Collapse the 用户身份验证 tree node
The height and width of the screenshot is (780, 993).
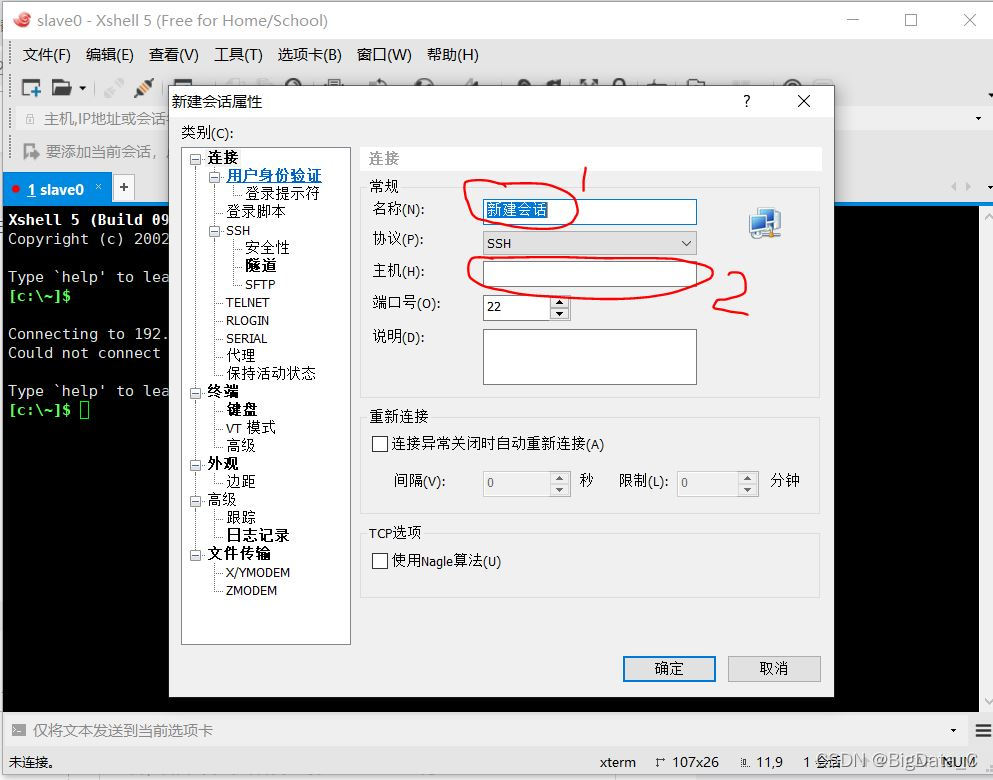[x=215, y=177]
